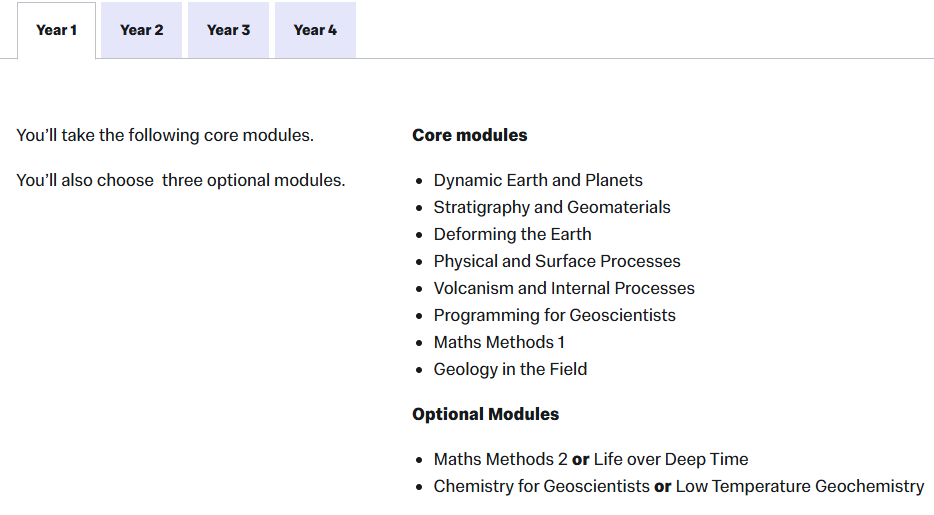
Task: Open the Year 3 tab
Action: pyautogui.click(x=228, y=30)
